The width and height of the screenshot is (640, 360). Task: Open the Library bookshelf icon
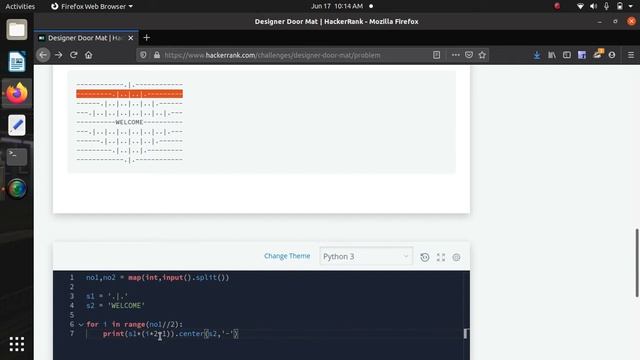tap(552, 55)
